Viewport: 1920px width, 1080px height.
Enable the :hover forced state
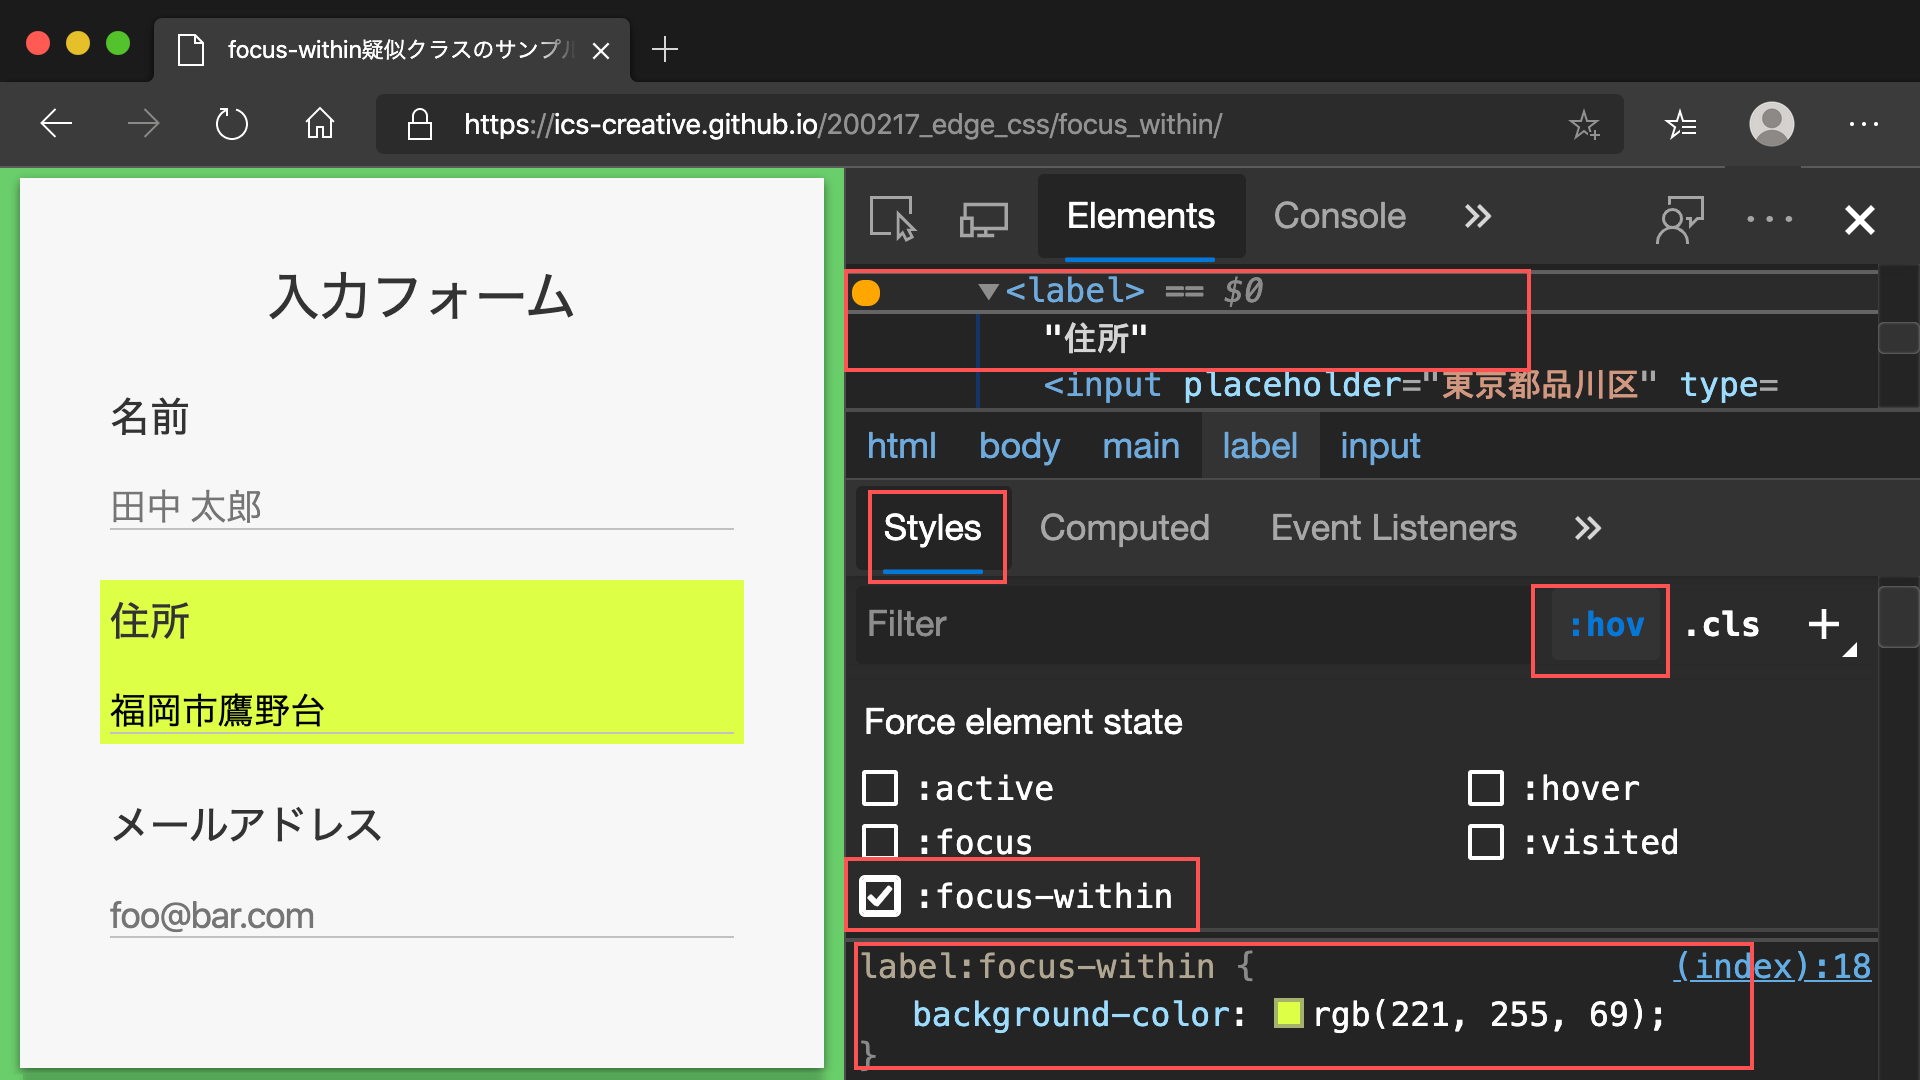[x=1486, y=788]
